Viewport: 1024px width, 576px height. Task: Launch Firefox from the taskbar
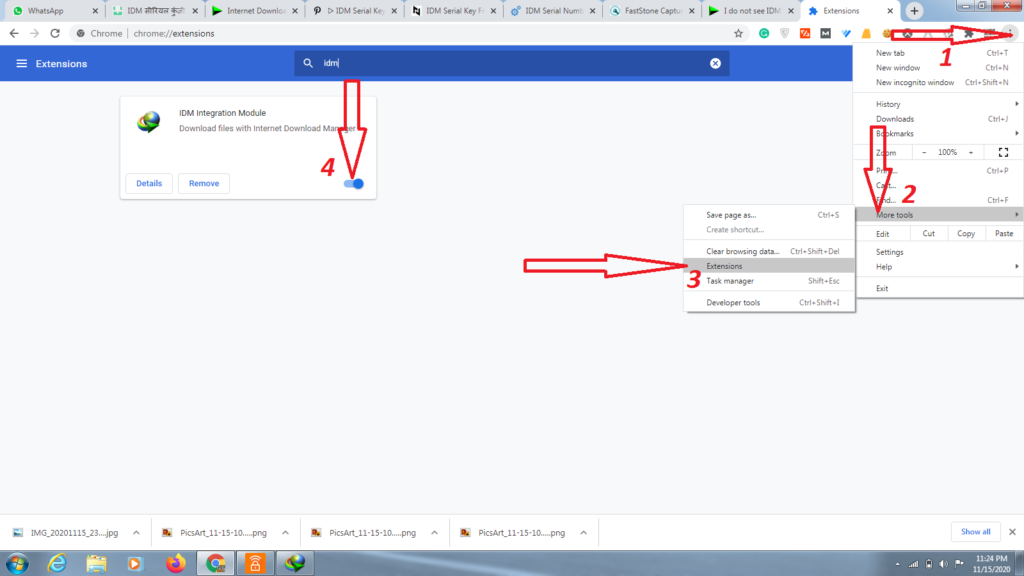click(x=175, y=563)
